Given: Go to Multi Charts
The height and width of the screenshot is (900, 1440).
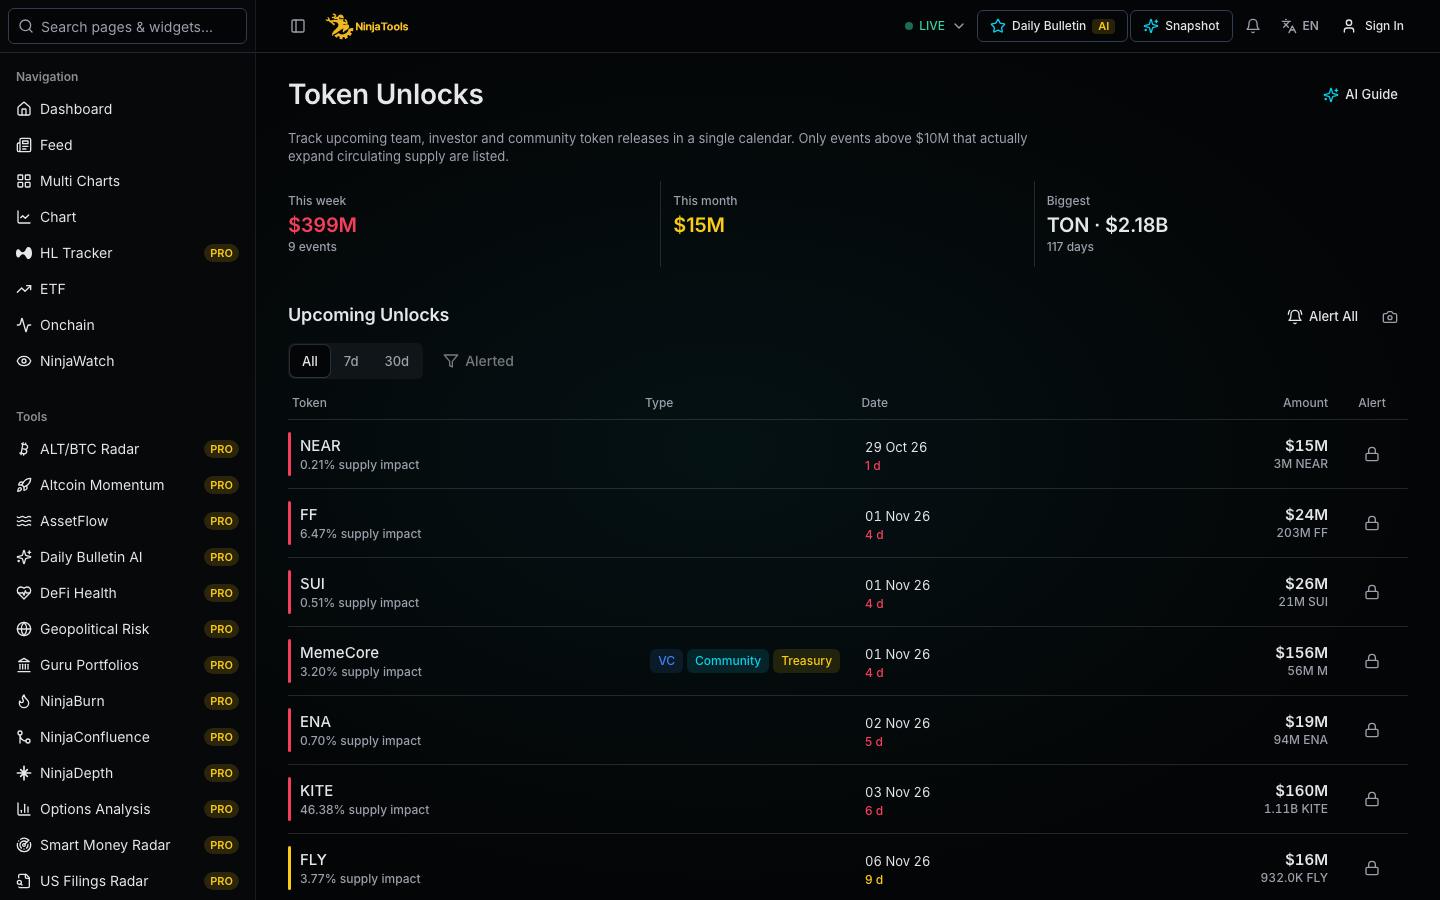Looking at the screenshot, I should click(127, 181).
